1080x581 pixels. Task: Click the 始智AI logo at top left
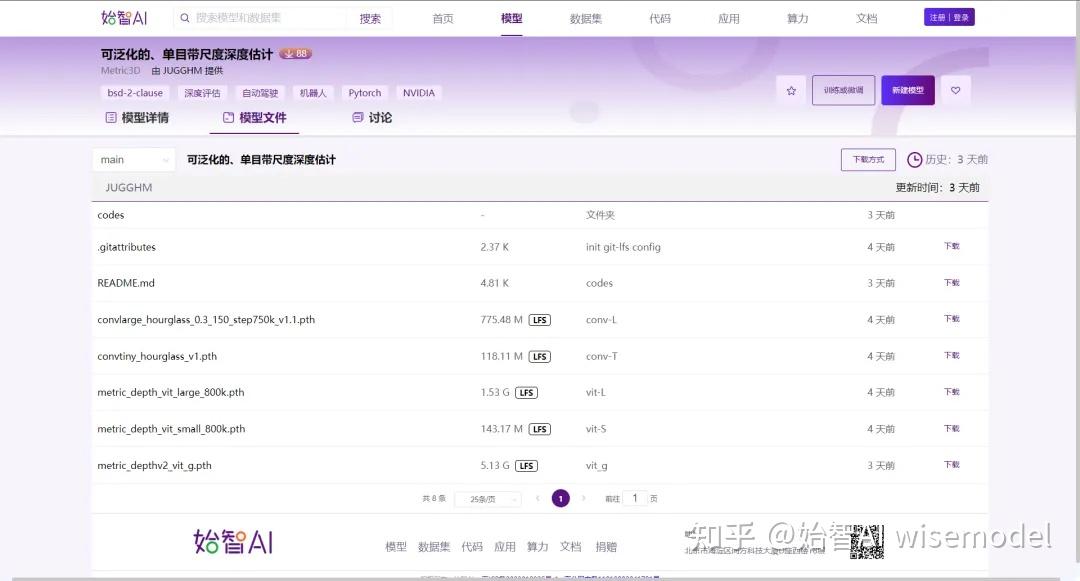pyautogui.click(x=124, y=17)
